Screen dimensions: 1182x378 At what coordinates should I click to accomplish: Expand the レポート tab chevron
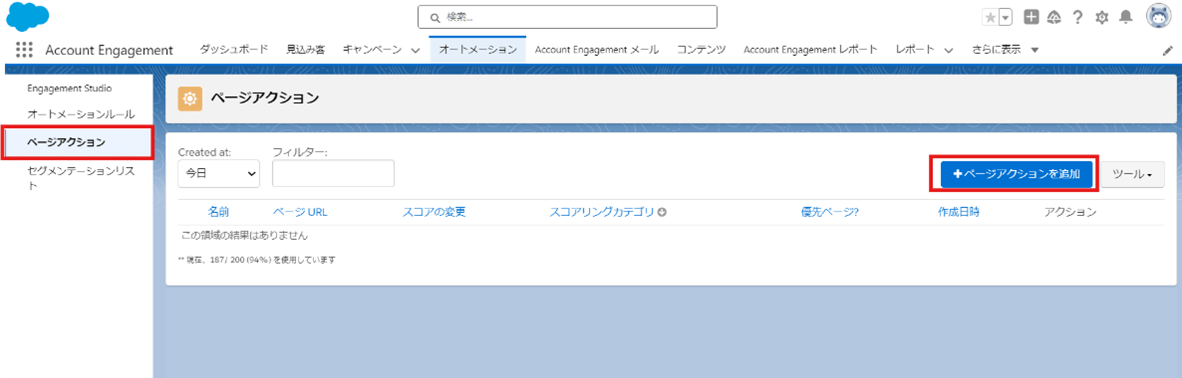pos(948,51)
